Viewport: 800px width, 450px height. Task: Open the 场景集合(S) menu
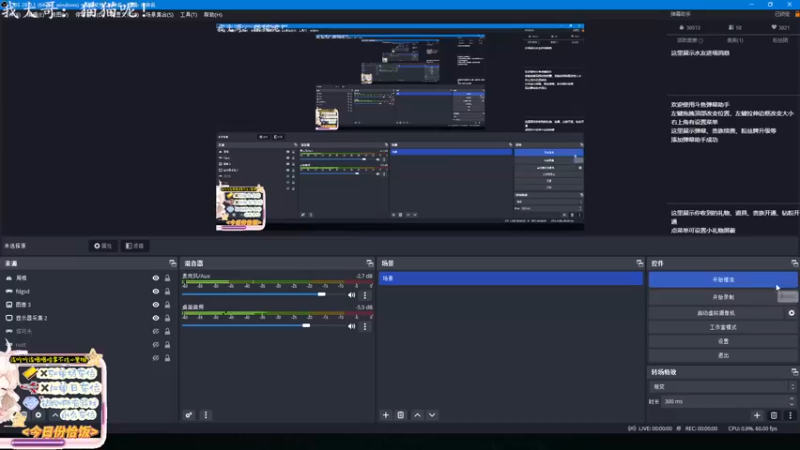(x=160, y=15)
